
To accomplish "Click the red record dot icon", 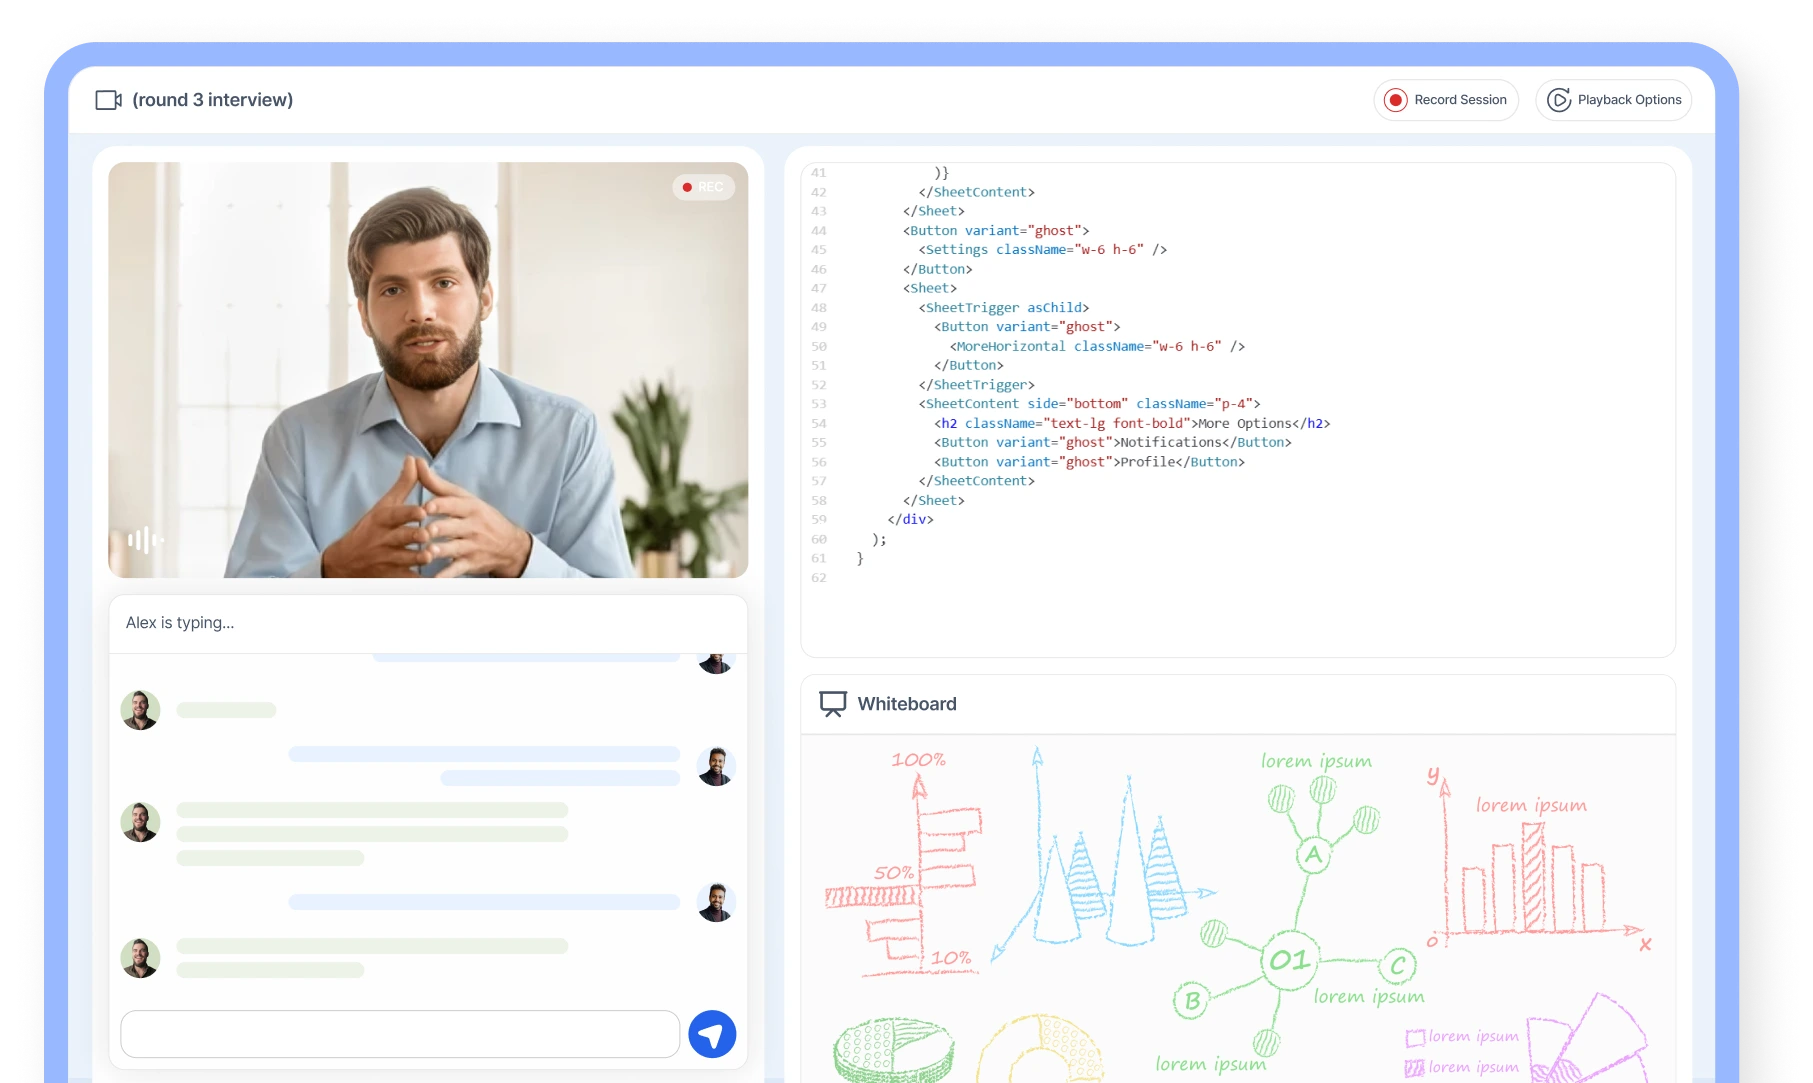I will (x=1395, y=100).
